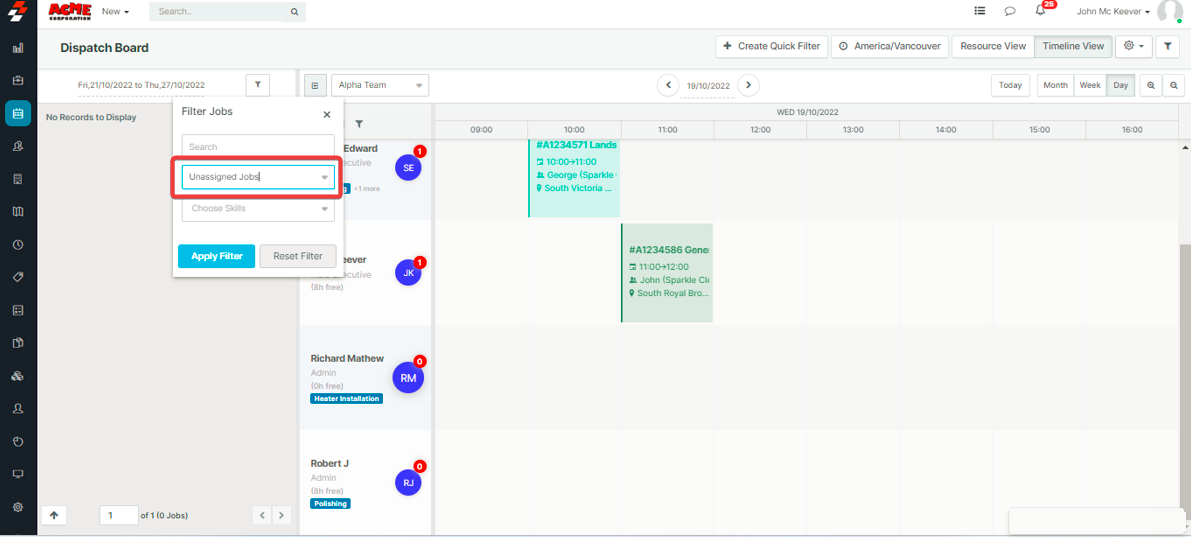Open the briefcase icon in the sidebar

[x=18, y=81]
